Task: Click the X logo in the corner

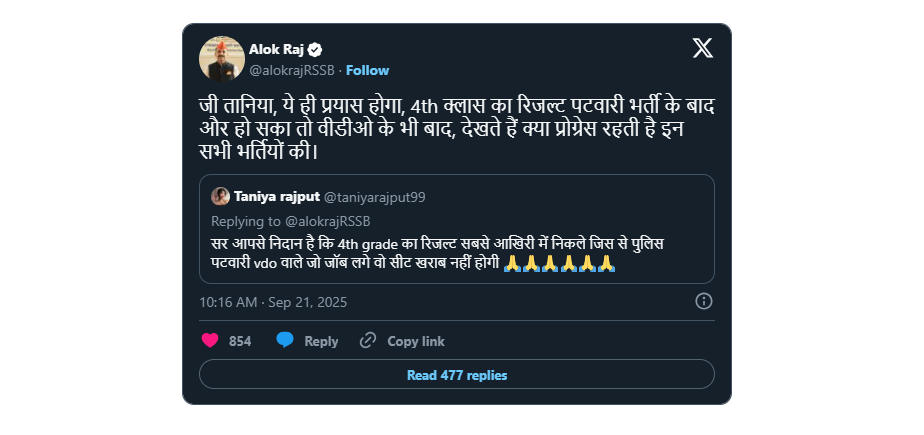Action: (x=702, y=48)
